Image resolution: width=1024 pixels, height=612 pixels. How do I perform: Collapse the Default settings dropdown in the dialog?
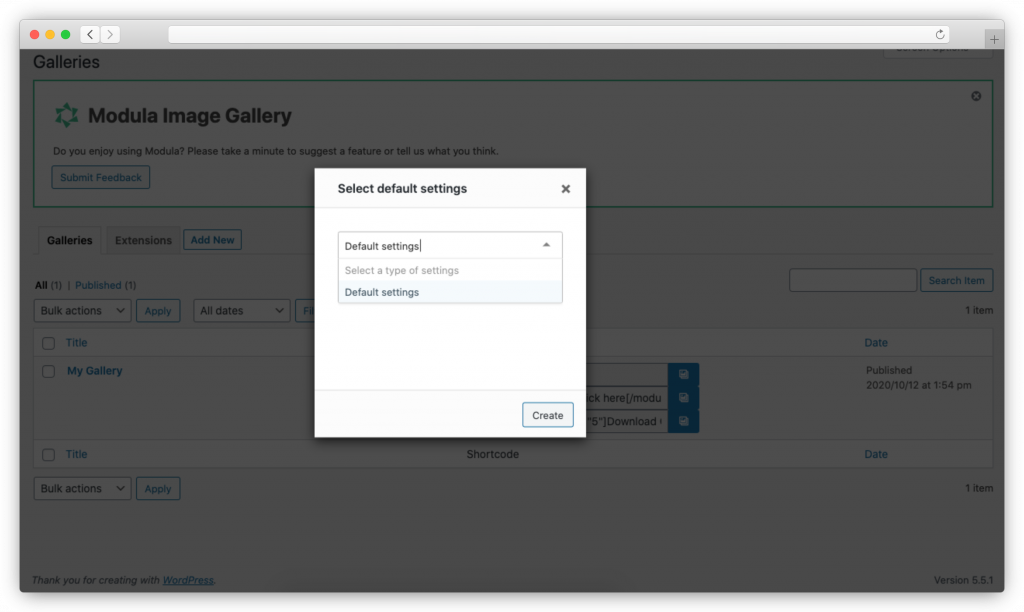coord(546,244)
